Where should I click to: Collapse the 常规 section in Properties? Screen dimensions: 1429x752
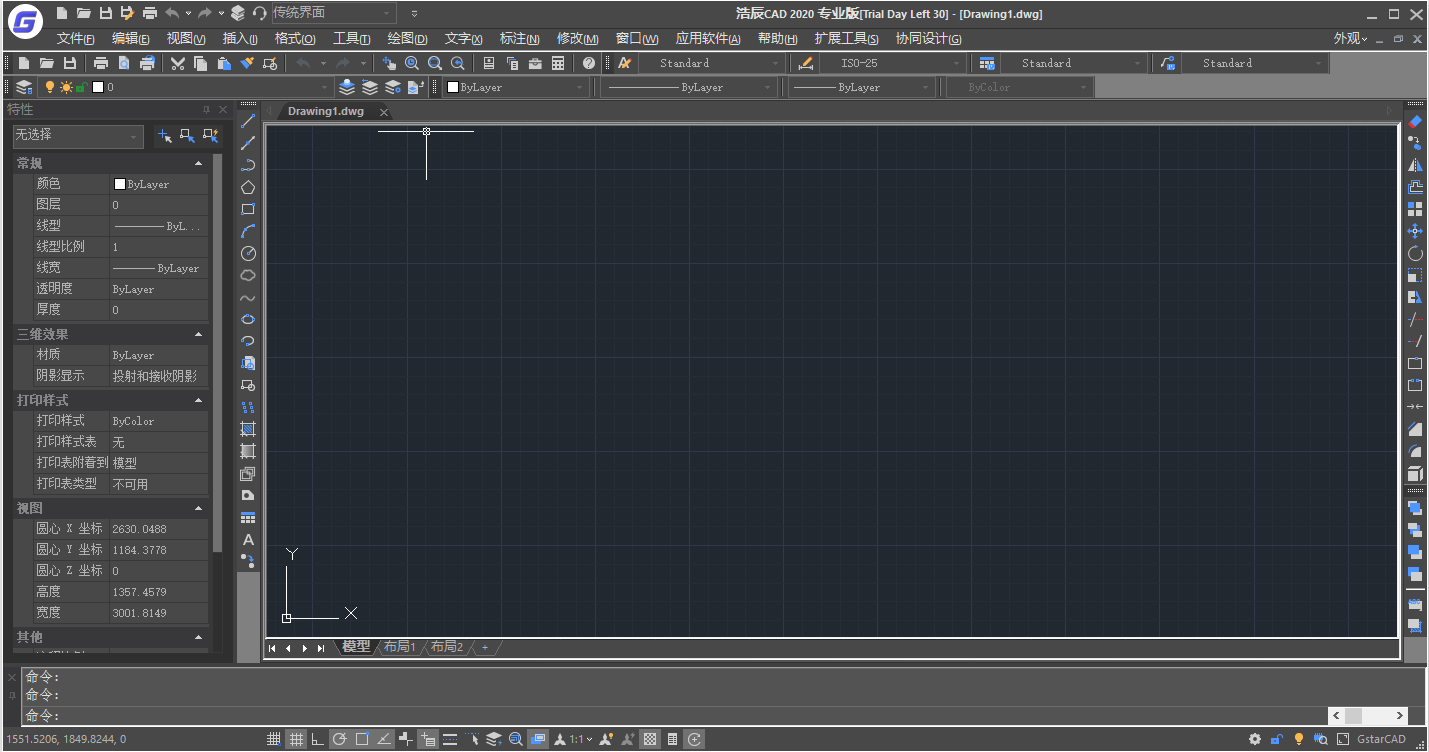tap(198, 163)
